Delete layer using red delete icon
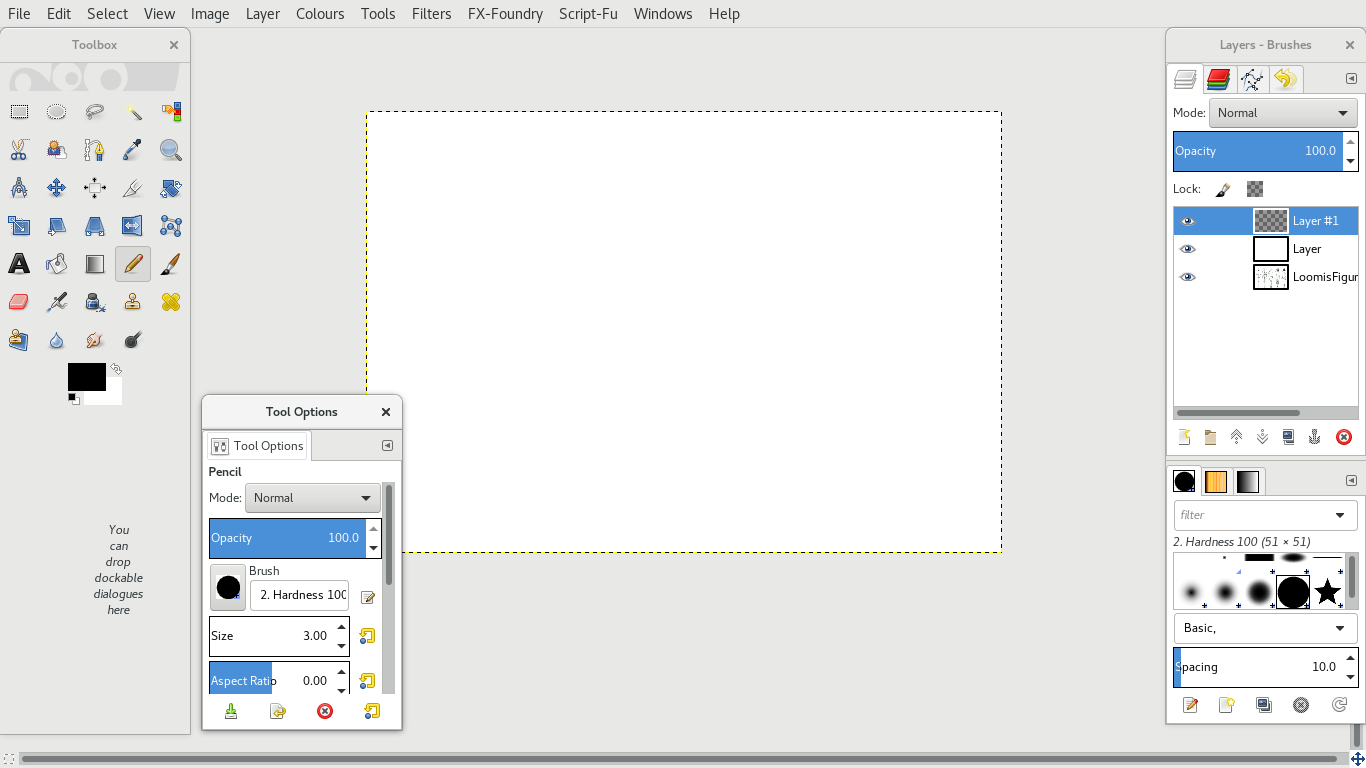The image size is (1366, 768). point(1344,437)
